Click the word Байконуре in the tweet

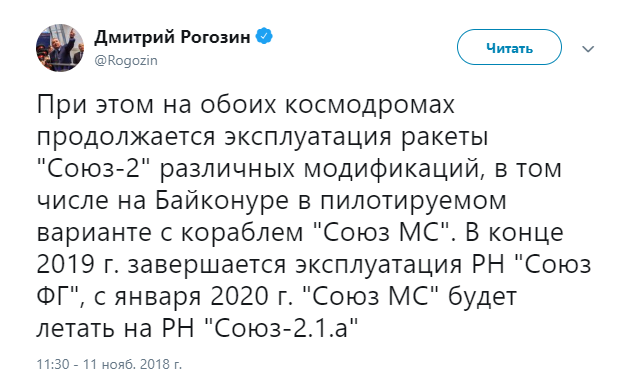[x=222, y=201]
